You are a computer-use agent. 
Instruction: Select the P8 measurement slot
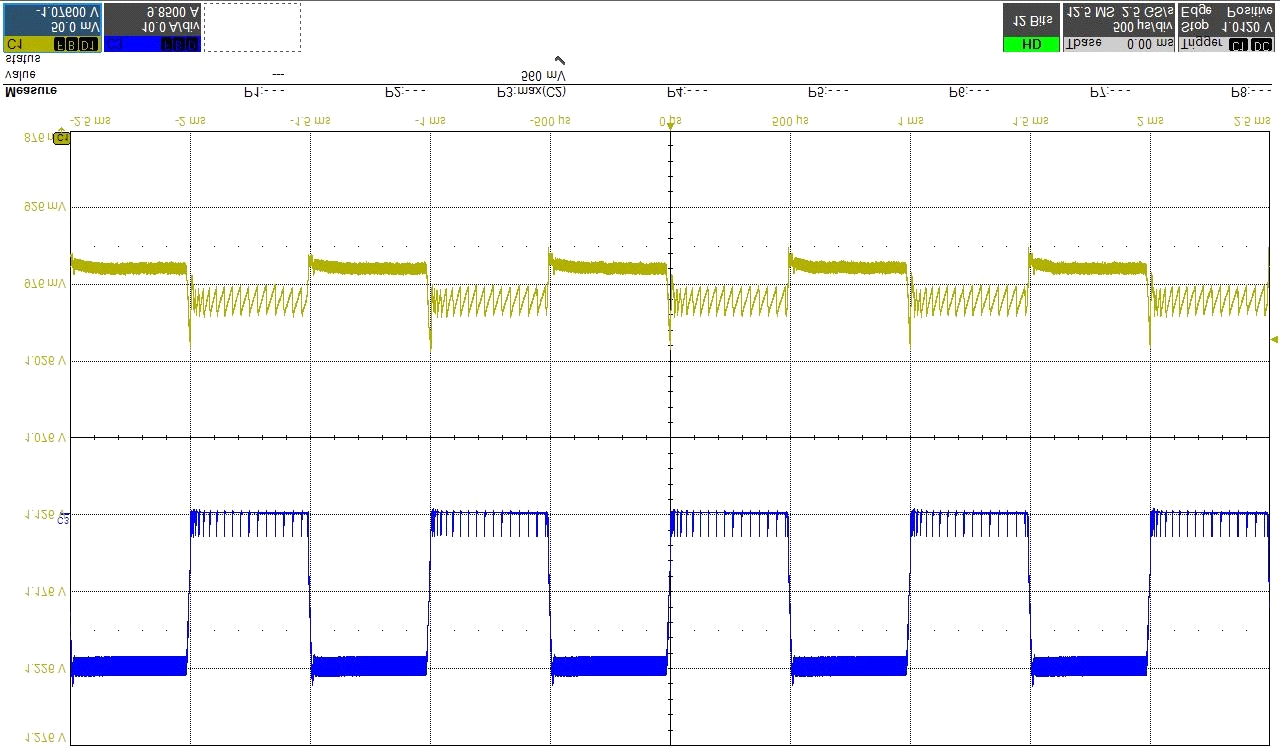[x=1251, y=92]
